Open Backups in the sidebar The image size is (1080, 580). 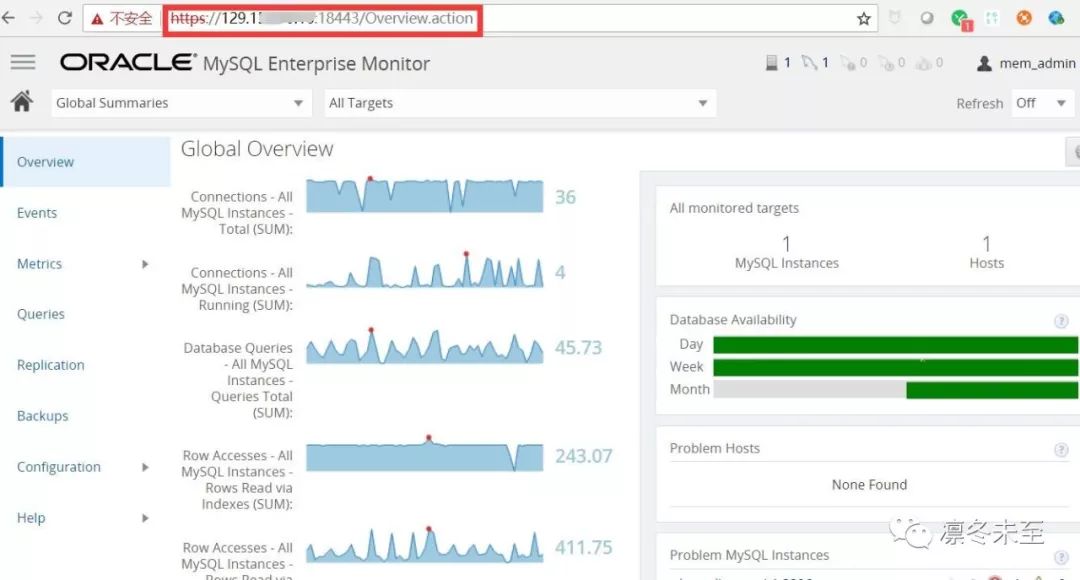coord(43,416)
